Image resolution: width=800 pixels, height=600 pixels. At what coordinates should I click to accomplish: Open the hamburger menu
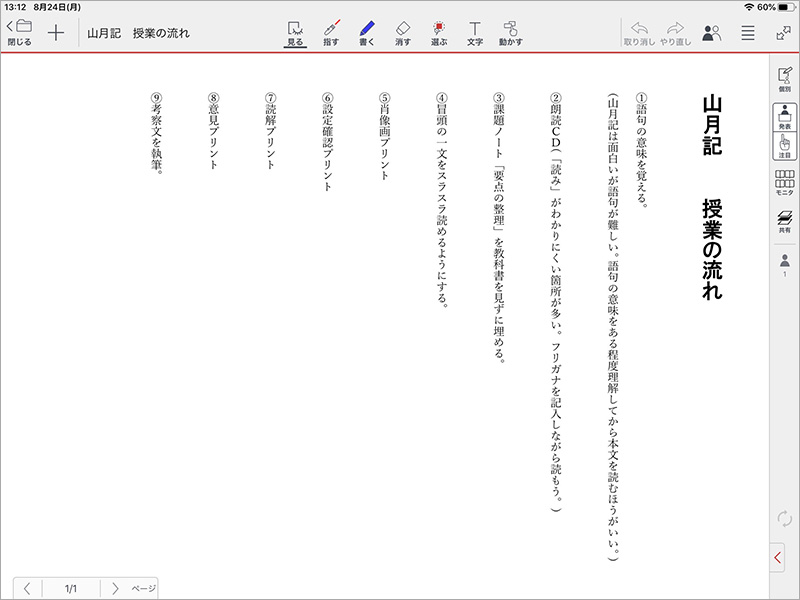pyautogui.click(x=748, y=33)
